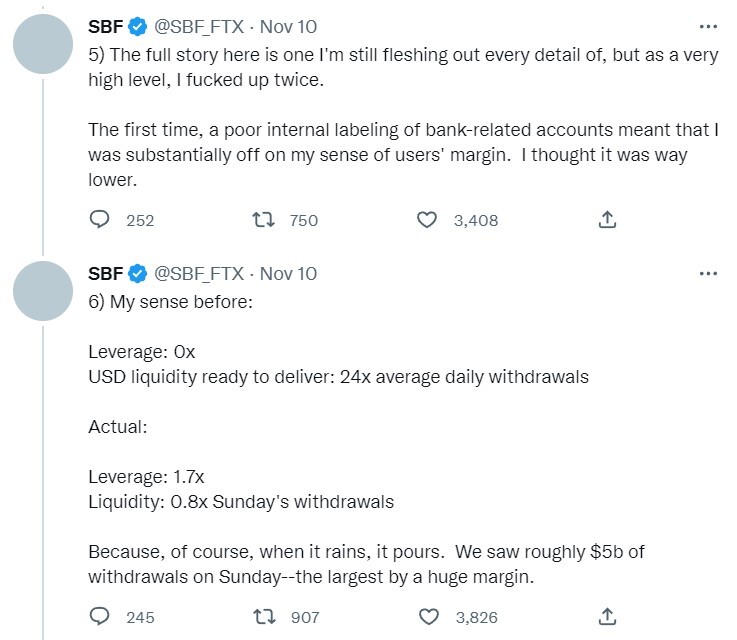This screenshot has width=737, height=640.
Task: Like the tweet with 3,408 likes
Action: 428,220
